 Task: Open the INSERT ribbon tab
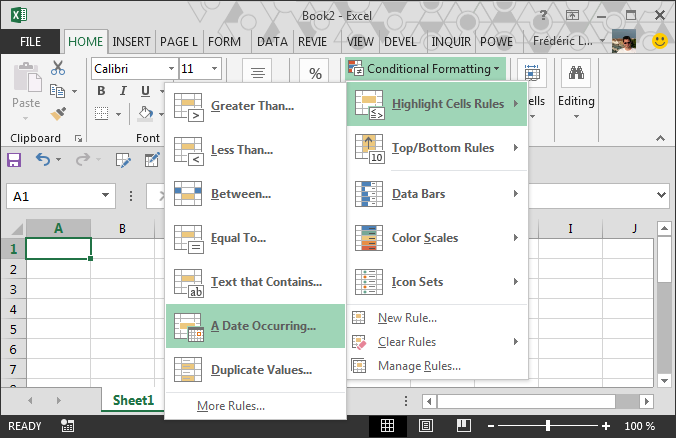click(131, 42)
